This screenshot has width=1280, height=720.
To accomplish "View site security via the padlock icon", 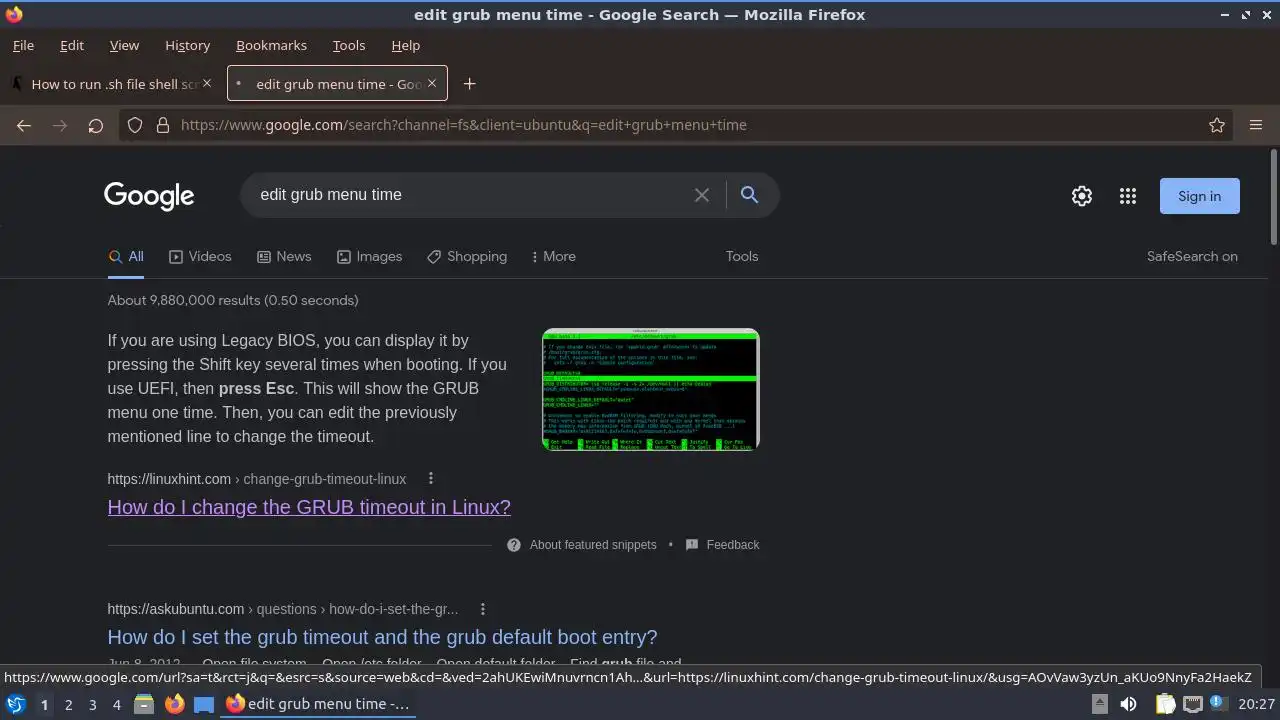I will (163, 125).
